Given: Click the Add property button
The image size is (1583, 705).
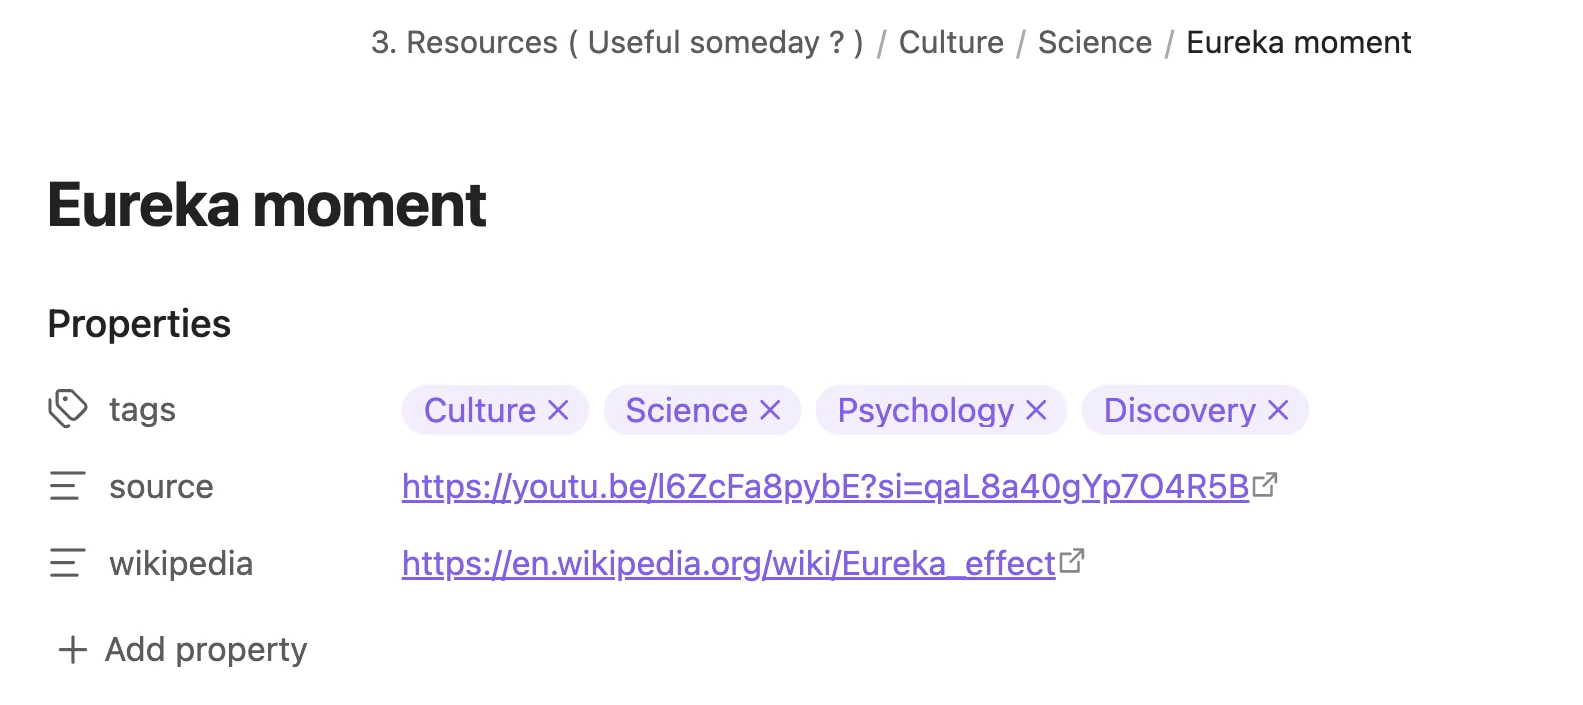Looking at the screenshot, I should [x=183, y=650].
